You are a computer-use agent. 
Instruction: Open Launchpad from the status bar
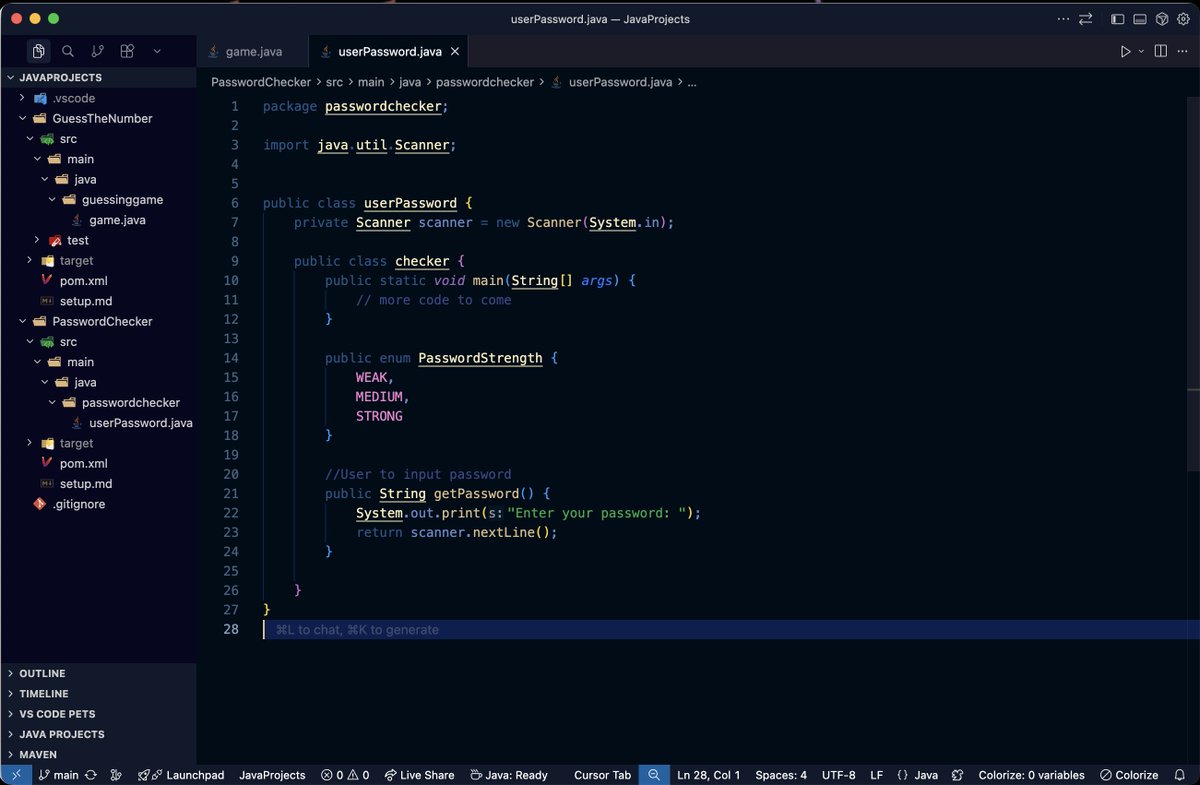tap(181, 775)
